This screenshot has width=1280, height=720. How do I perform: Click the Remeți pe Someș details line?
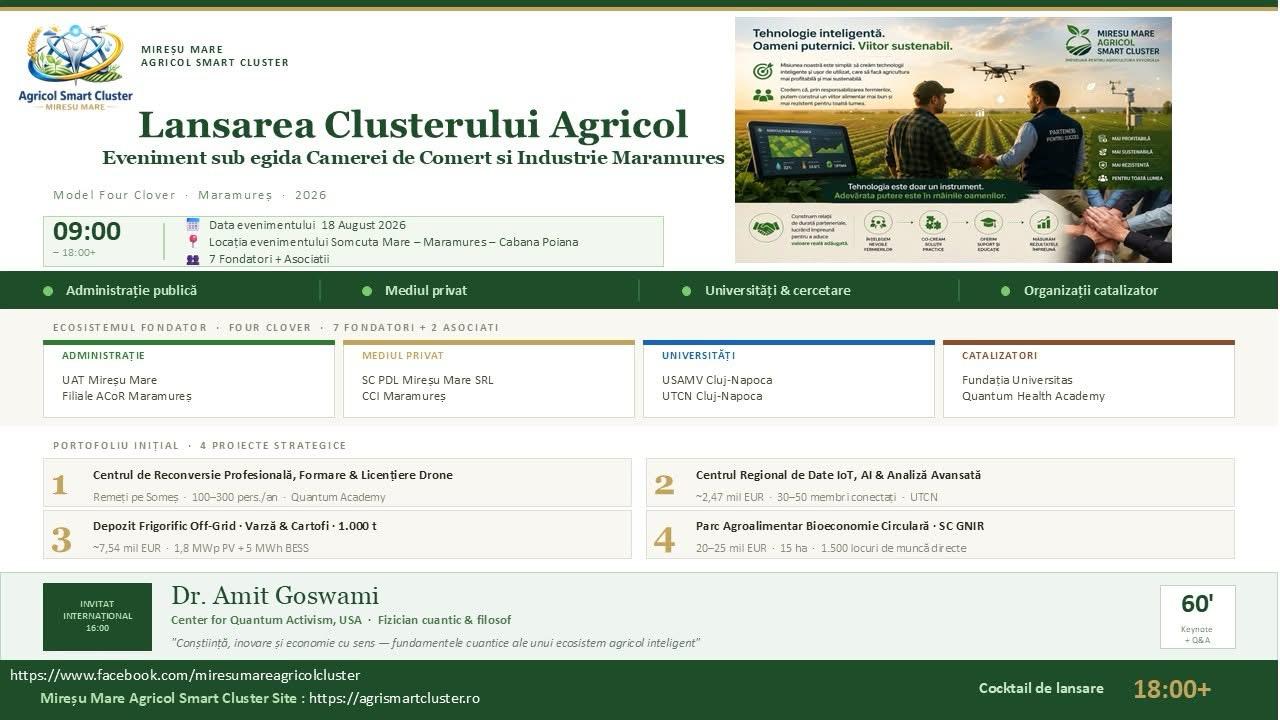[239, 497]
